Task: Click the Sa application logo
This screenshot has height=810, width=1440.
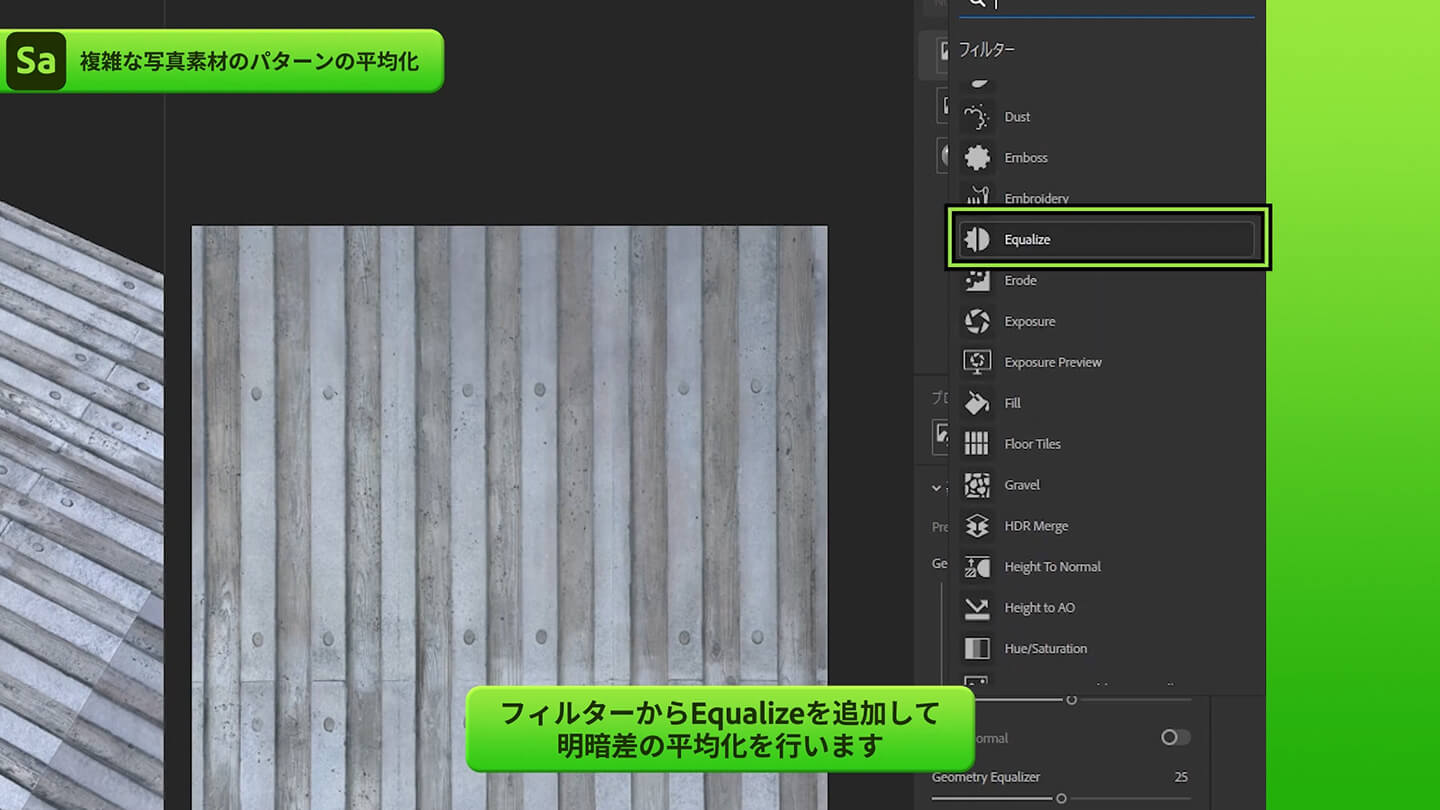Action: click(x=36, y=61)
